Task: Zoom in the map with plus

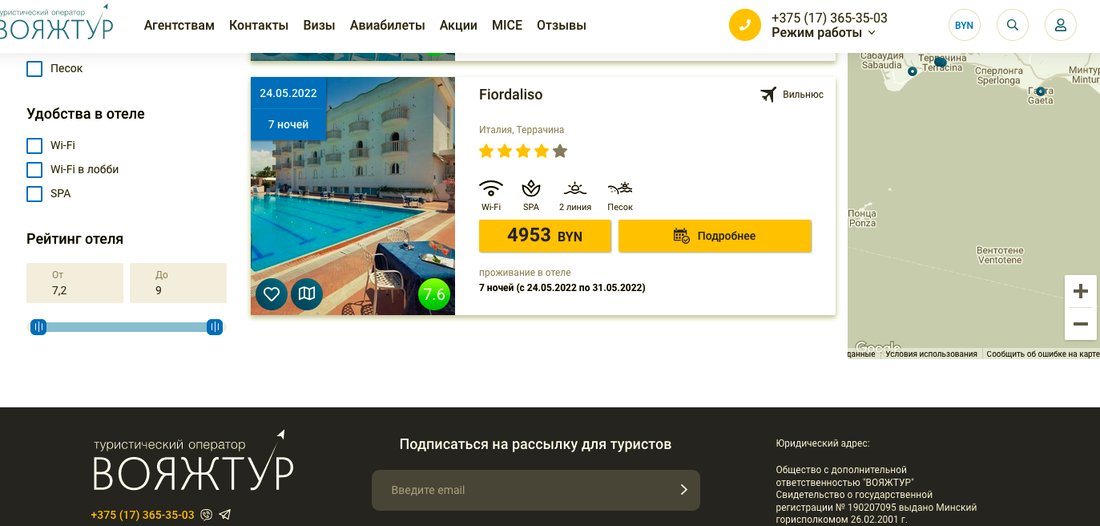Action: (1080, 291)
